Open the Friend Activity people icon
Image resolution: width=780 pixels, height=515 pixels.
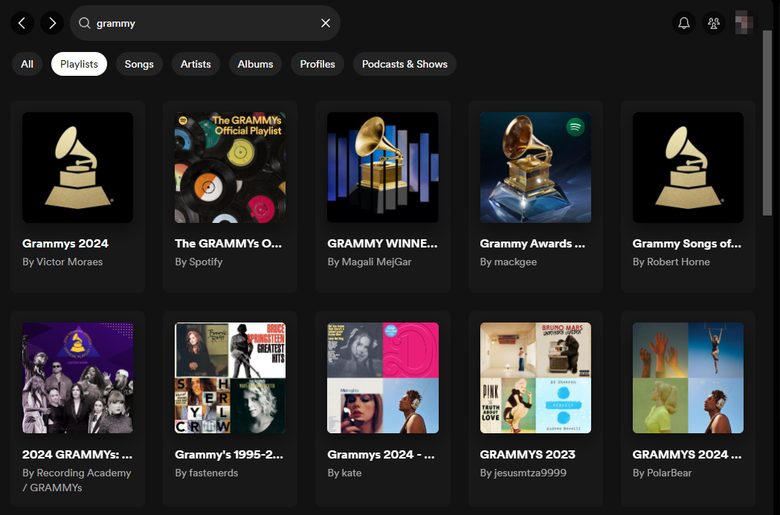tap(713, 23)
